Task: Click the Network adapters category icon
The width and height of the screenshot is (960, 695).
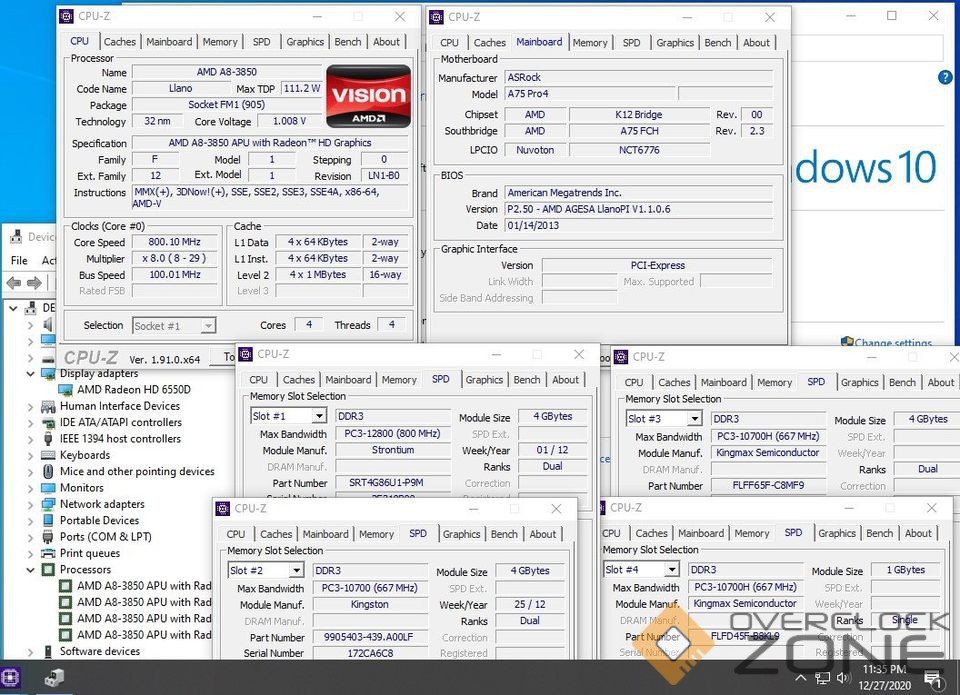Action: 48,505
